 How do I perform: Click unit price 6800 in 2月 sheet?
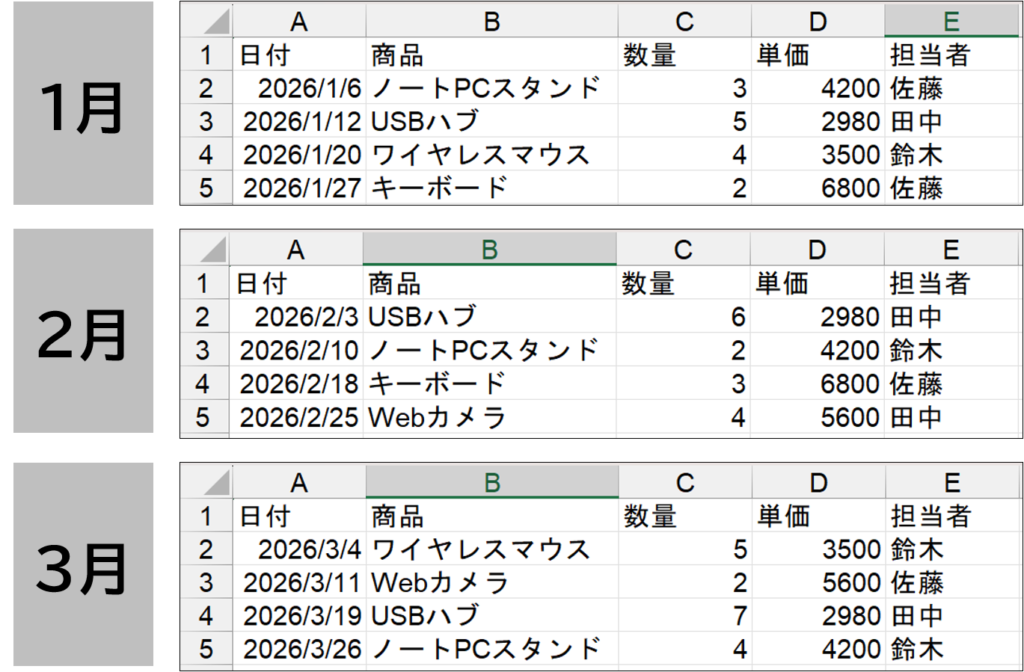coord(816,384)
